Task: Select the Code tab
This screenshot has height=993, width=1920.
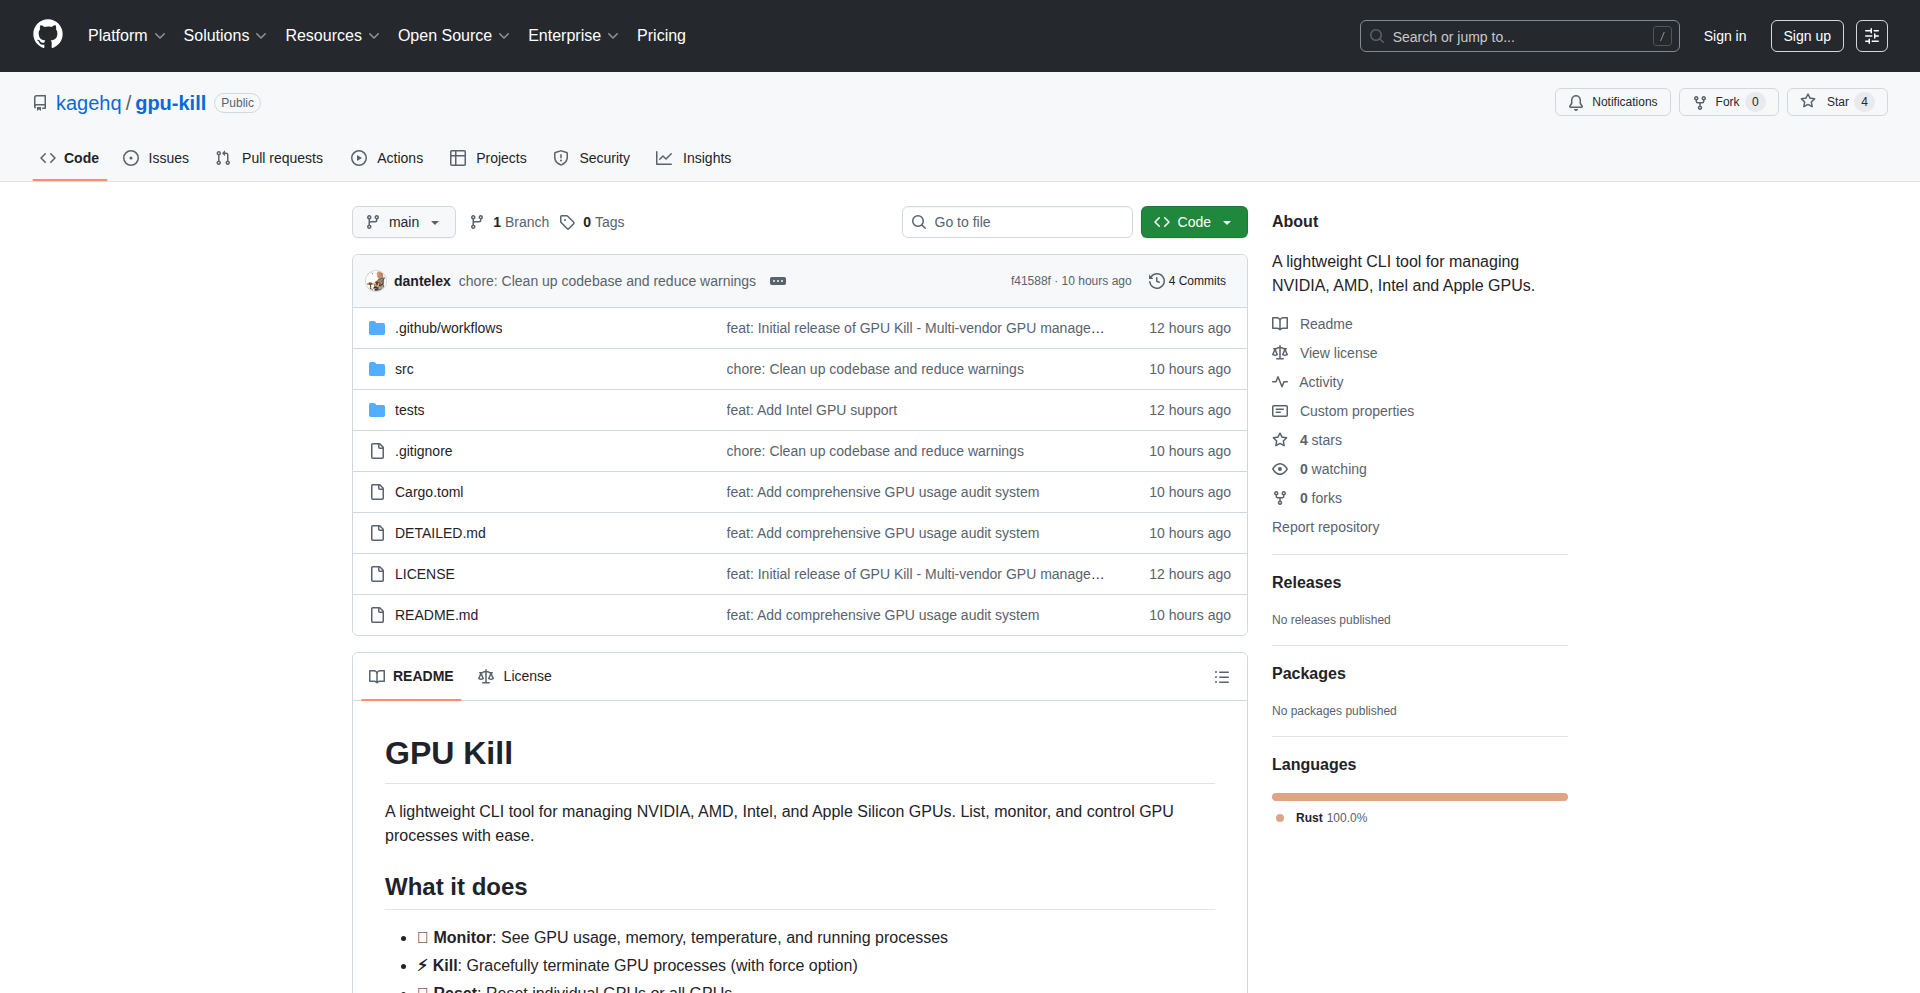Action: tap(70, 158)
